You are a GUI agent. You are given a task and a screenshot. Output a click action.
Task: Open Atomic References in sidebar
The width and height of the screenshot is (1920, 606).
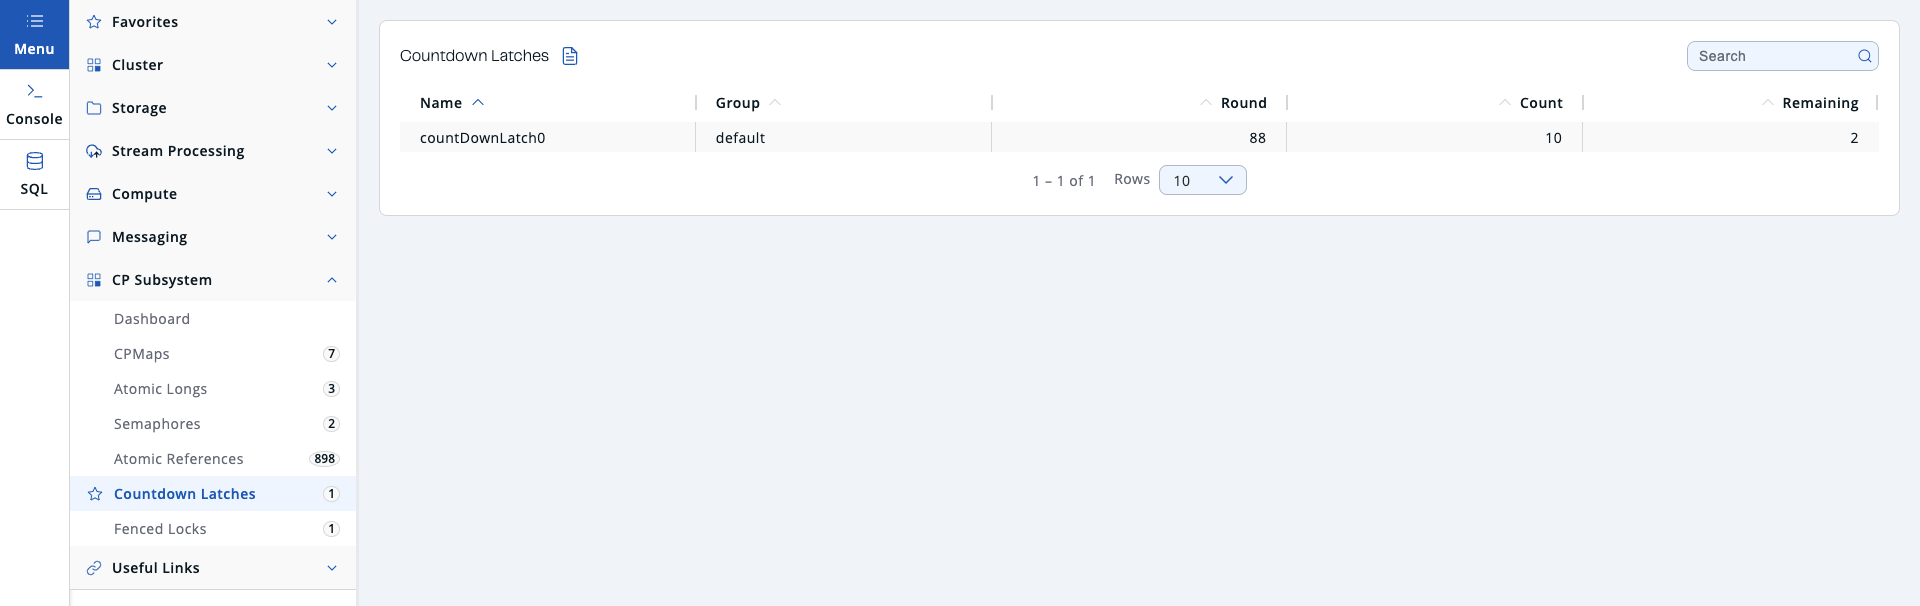(178, 459)
